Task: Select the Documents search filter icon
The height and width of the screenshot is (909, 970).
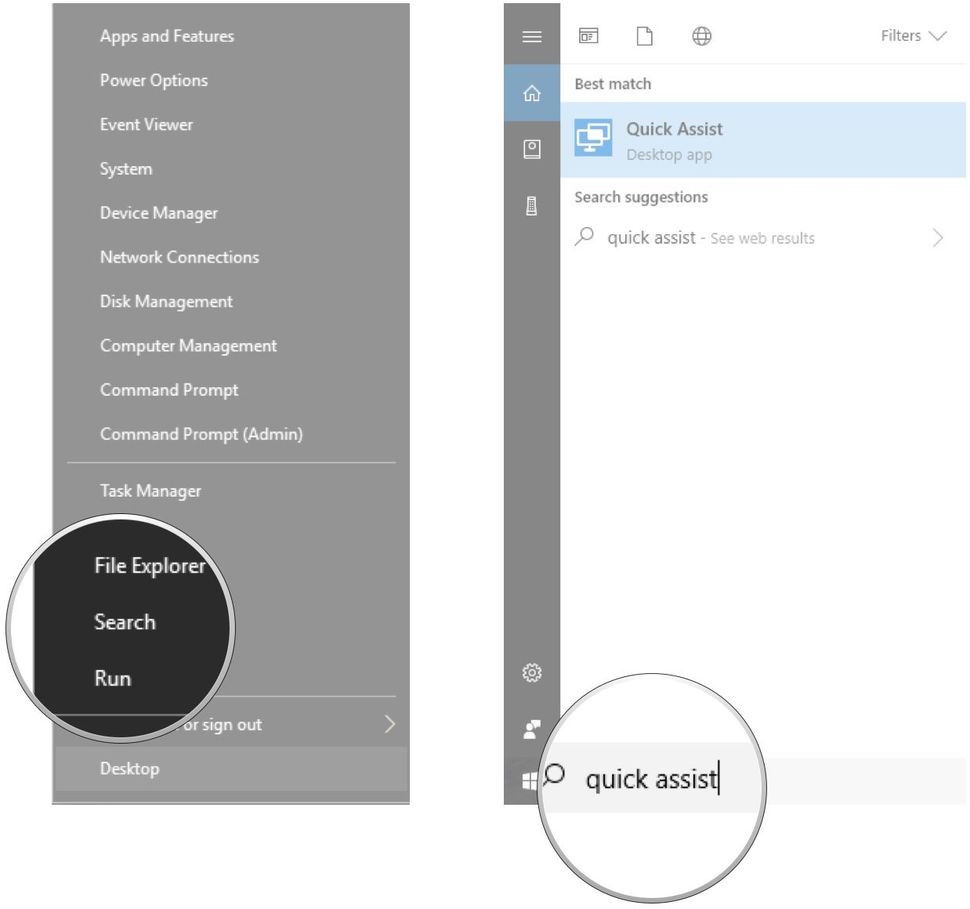Action: pyautogui.click(x=645, y=36)
